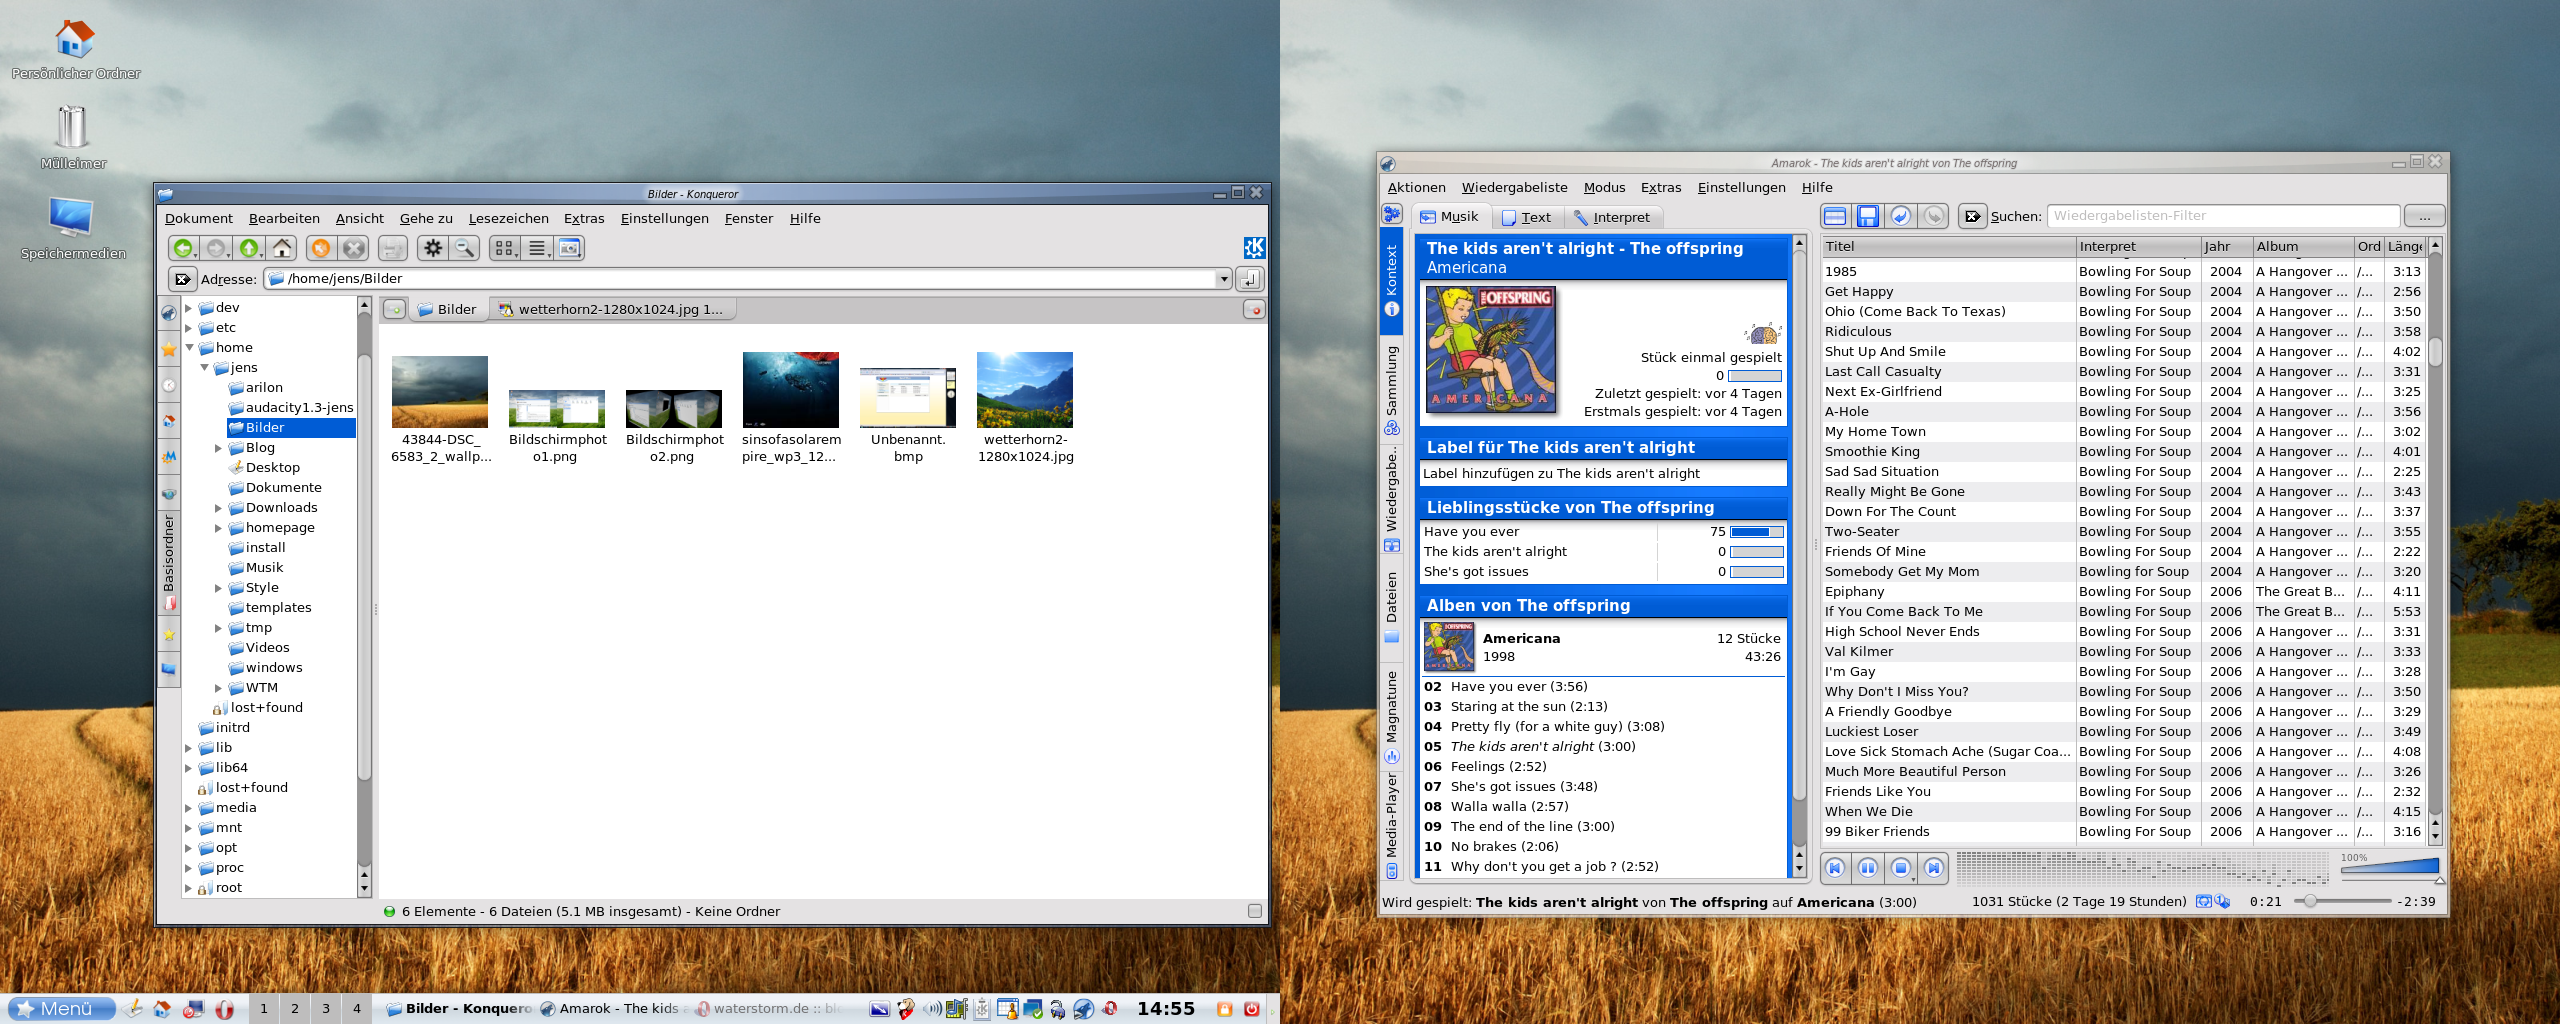2560x1024 pixels.
Task: Collapse the home folder in the tree
Action: pos(189,347)
